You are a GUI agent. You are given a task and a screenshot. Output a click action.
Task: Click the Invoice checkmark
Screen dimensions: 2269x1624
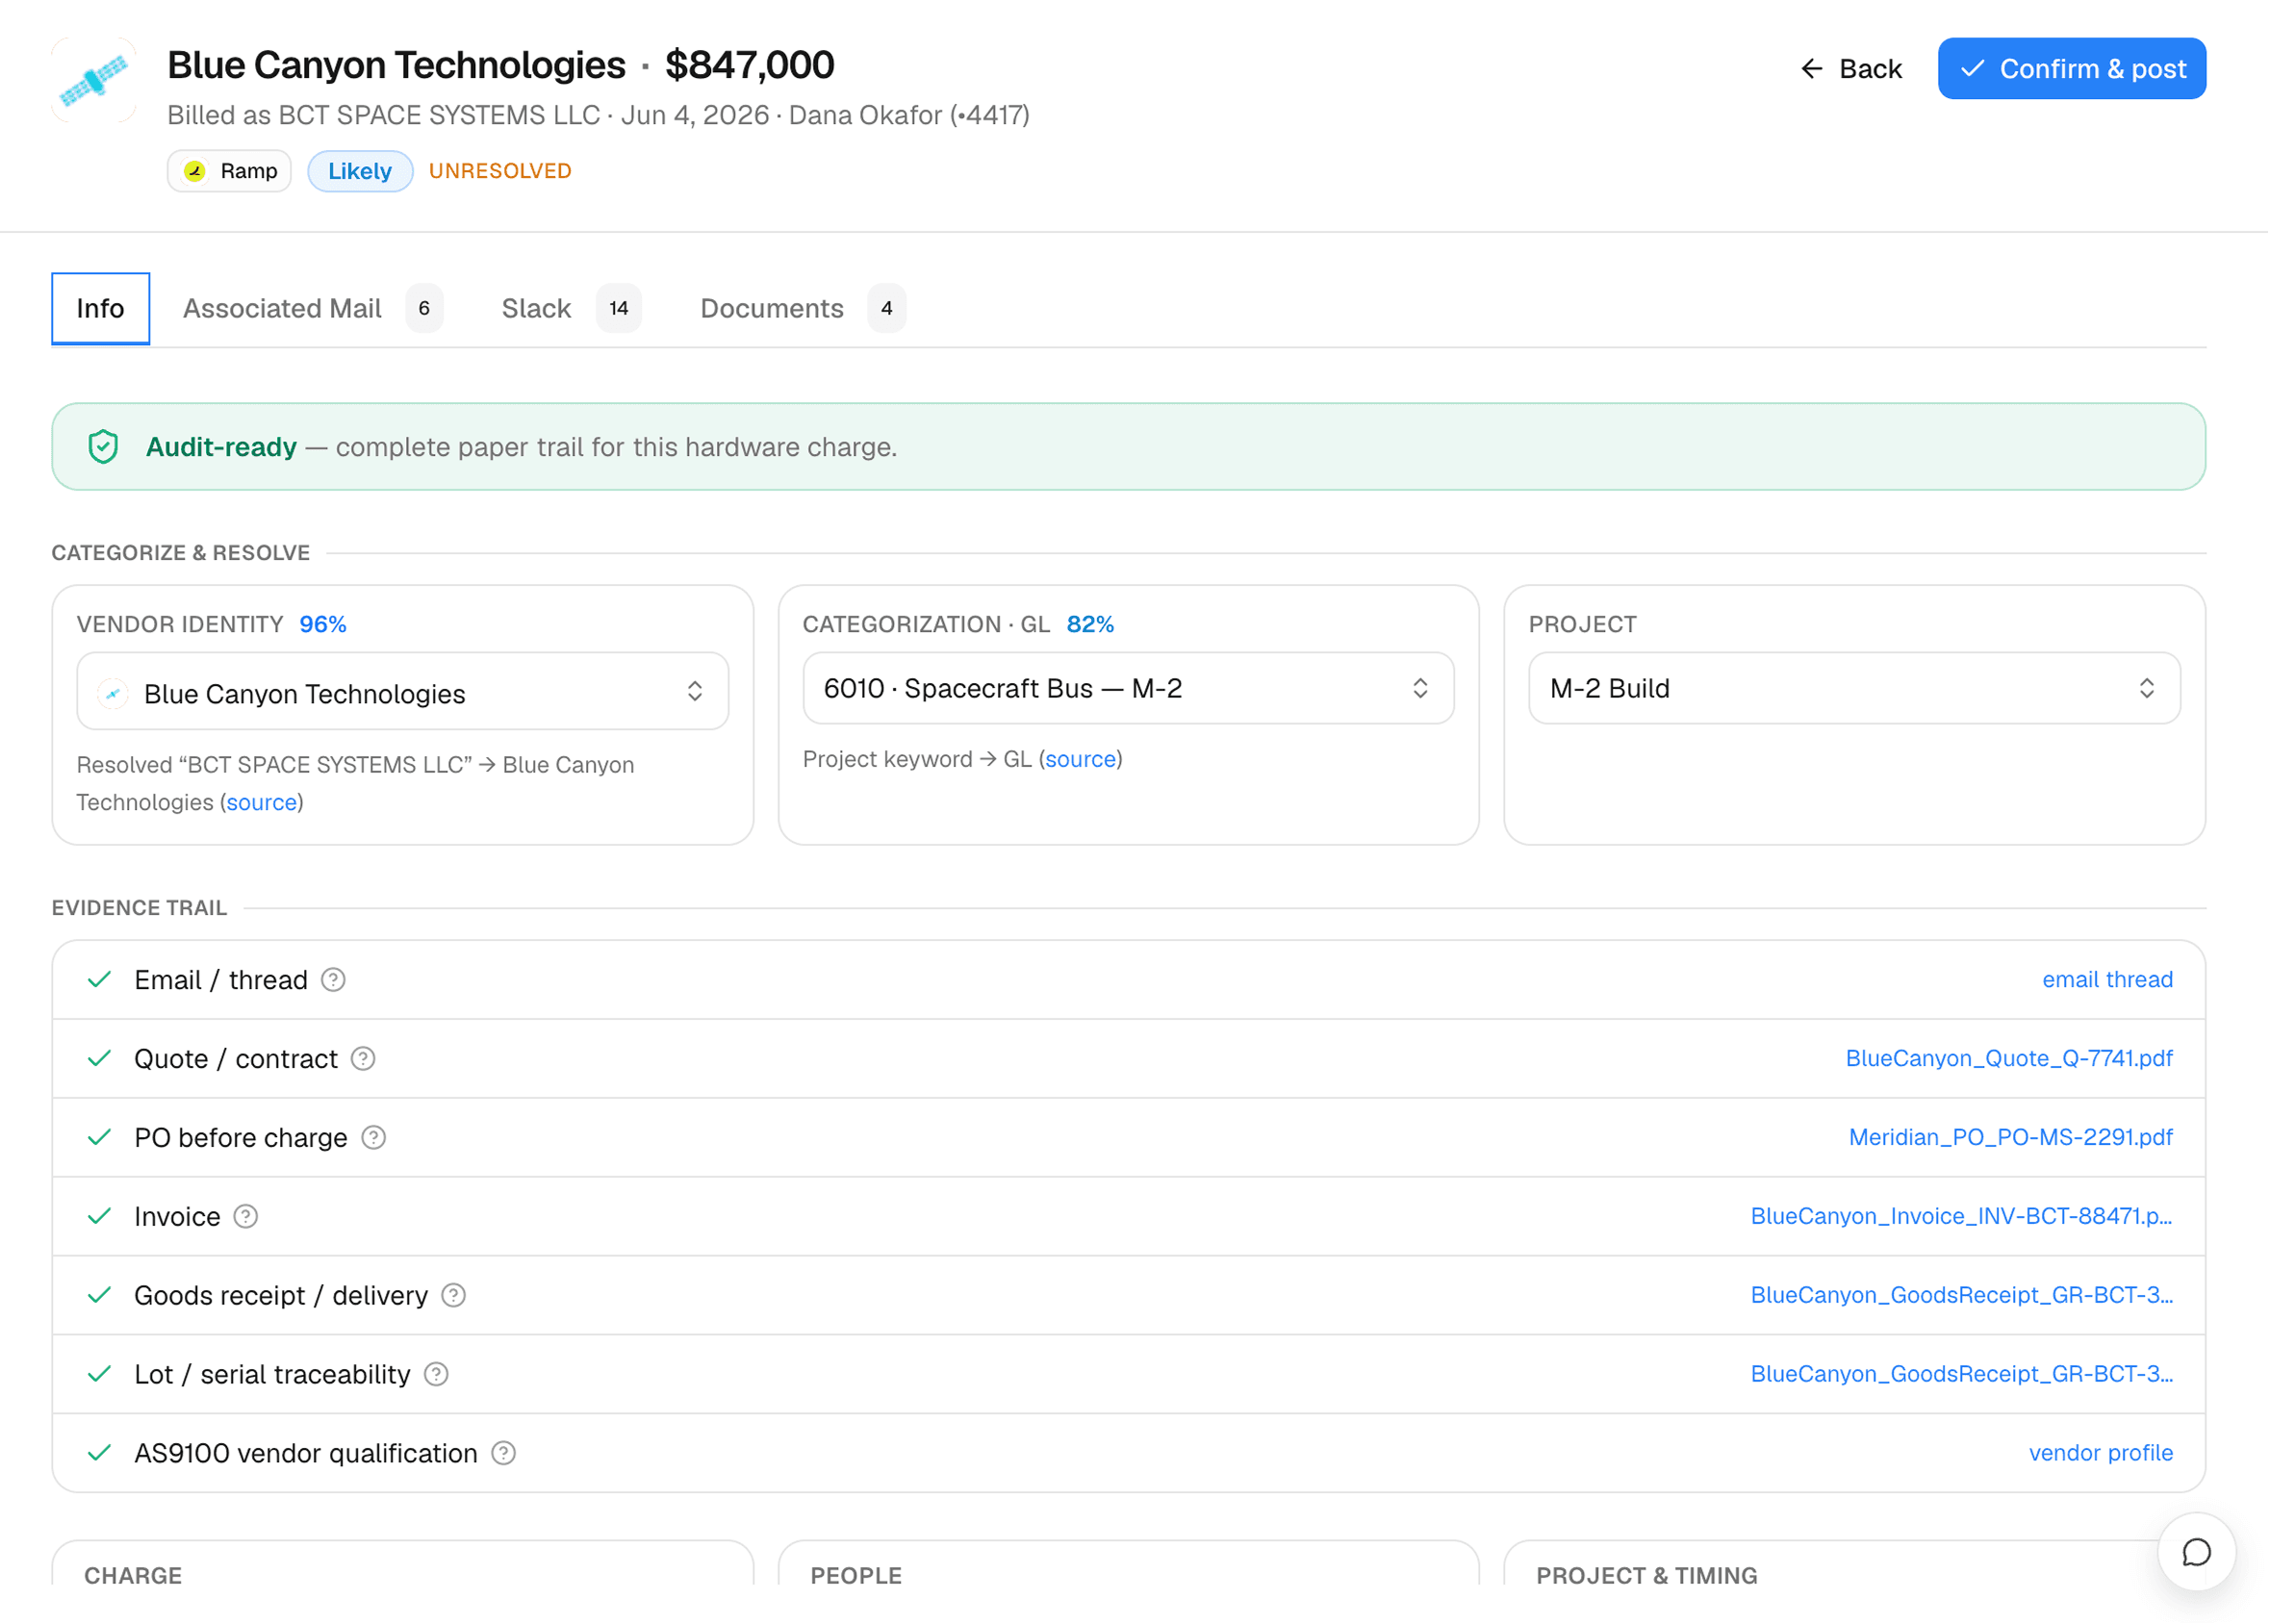coord(99,1217)
